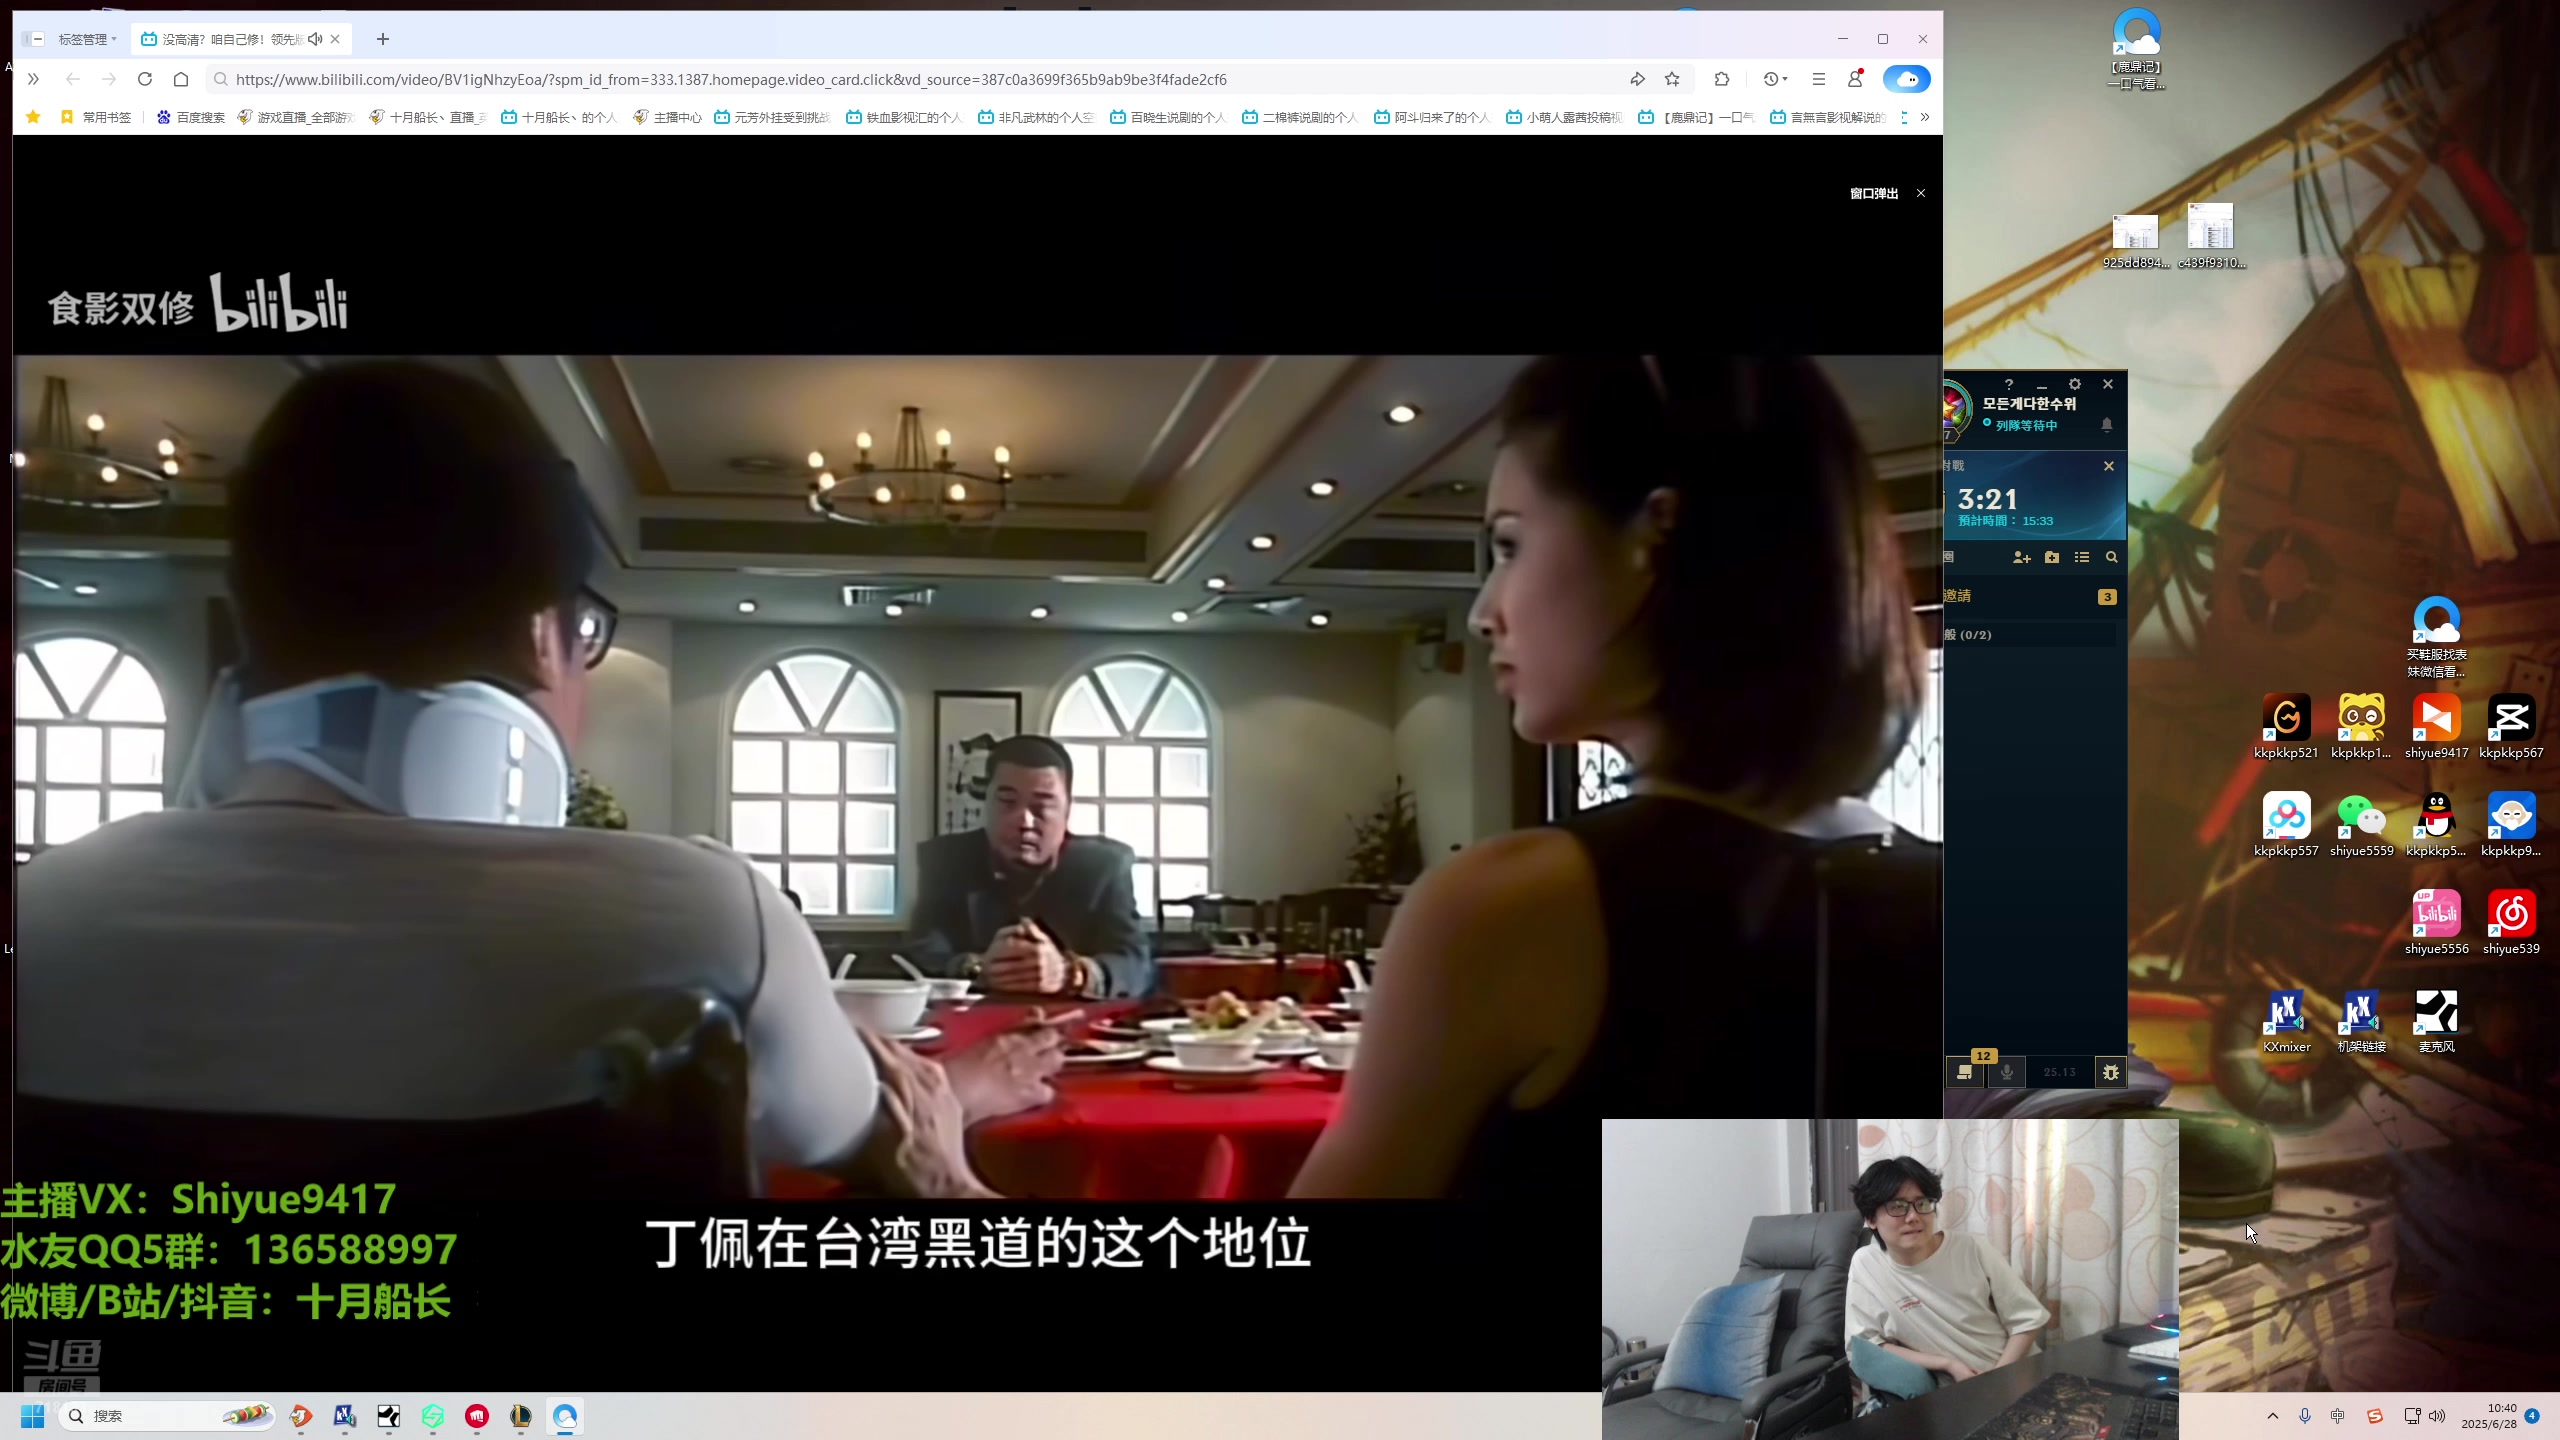Search friends in League client
The width and height of the screenshot is (2560, 1440).
[x=2111, y=557]
